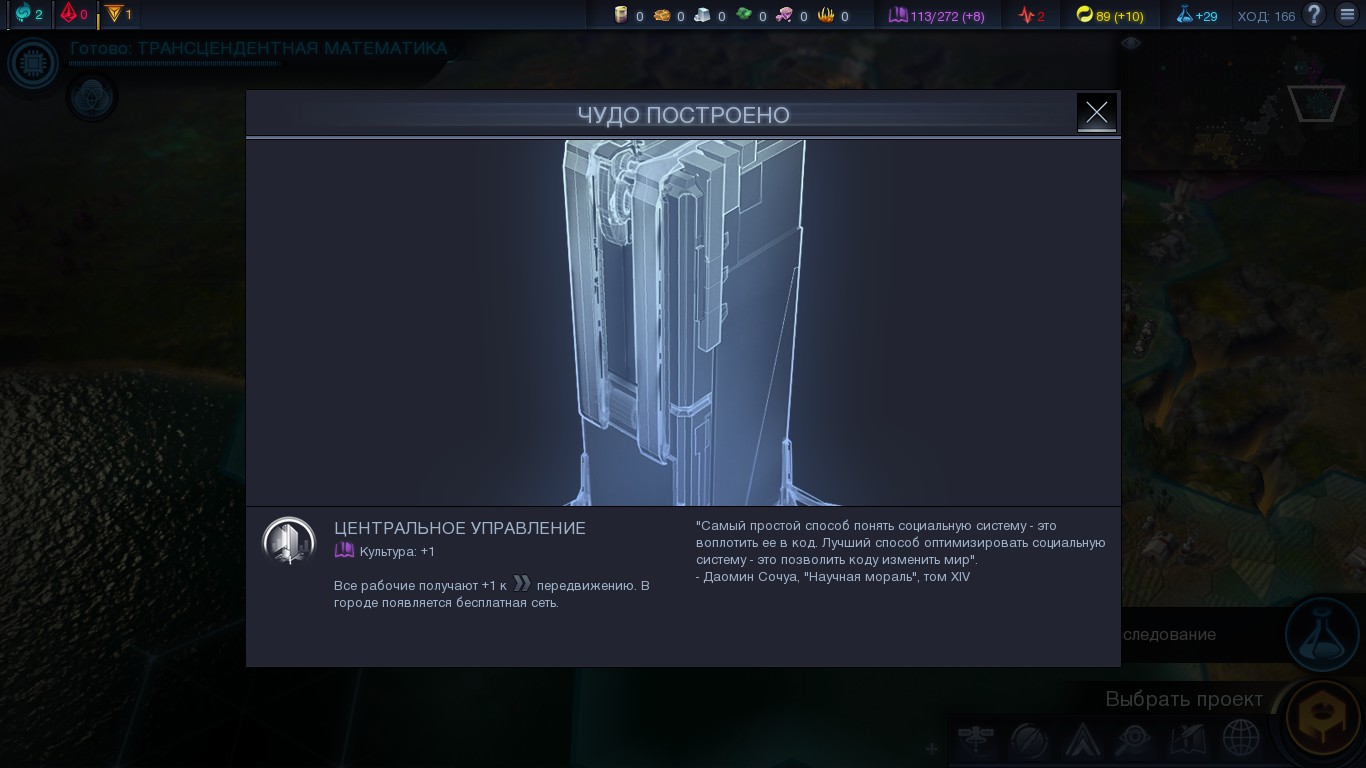Click the Purity affinity icon showing 0
Image resolution: width=1366 pixels, height=768 pixels.
pos(69,14)
